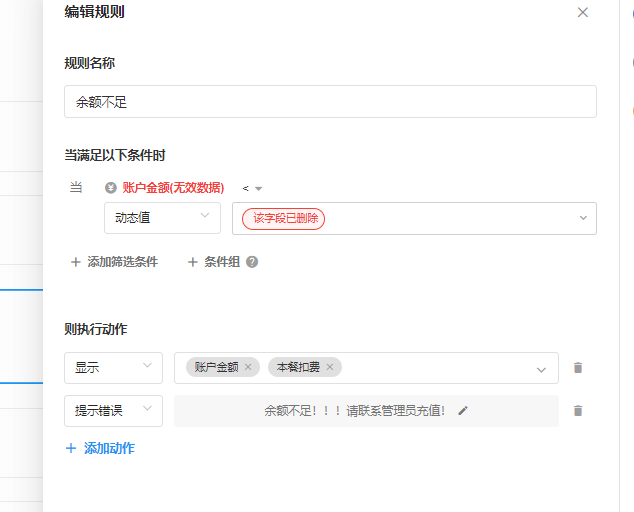634x512 pixels.
Task: Select the 账户金额(无效数据) condition field
Action: [173, 188]
